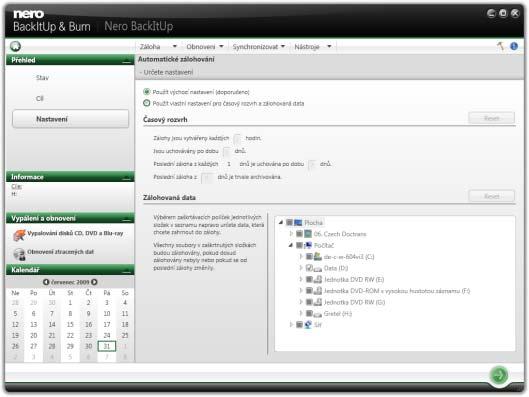This screenshot has height=397, width=529.
Task: Collapse the Vypálení a obnovení panel
Action: coord(127,219)
